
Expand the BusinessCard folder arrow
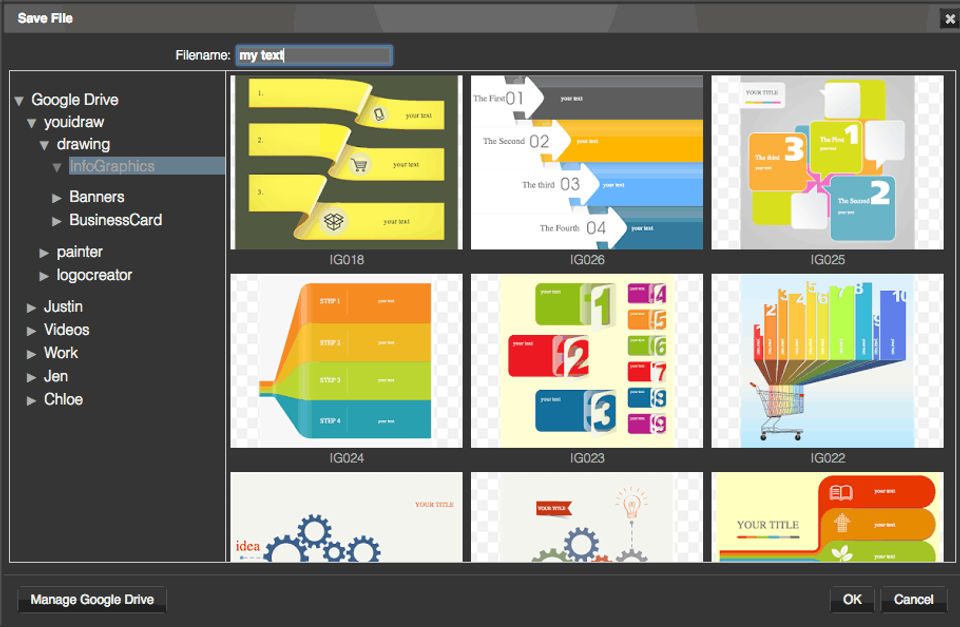57,221
